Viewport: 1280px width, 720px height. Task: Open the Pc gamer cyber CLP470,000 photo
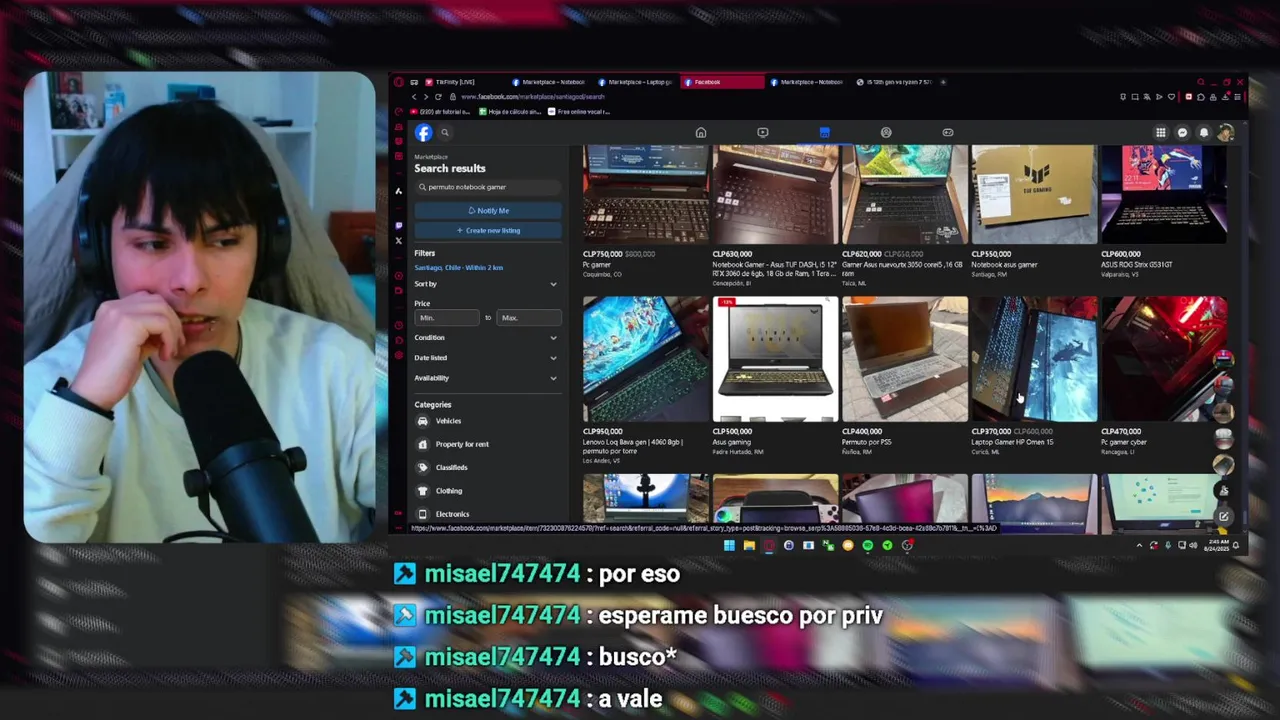click(x=1164, y=359)
